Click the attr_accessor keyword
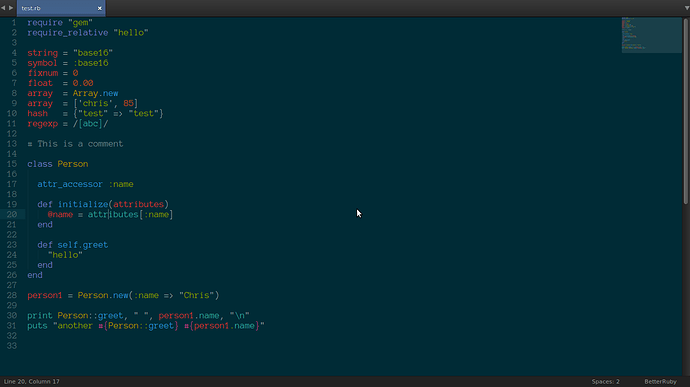 pos(70,184)
